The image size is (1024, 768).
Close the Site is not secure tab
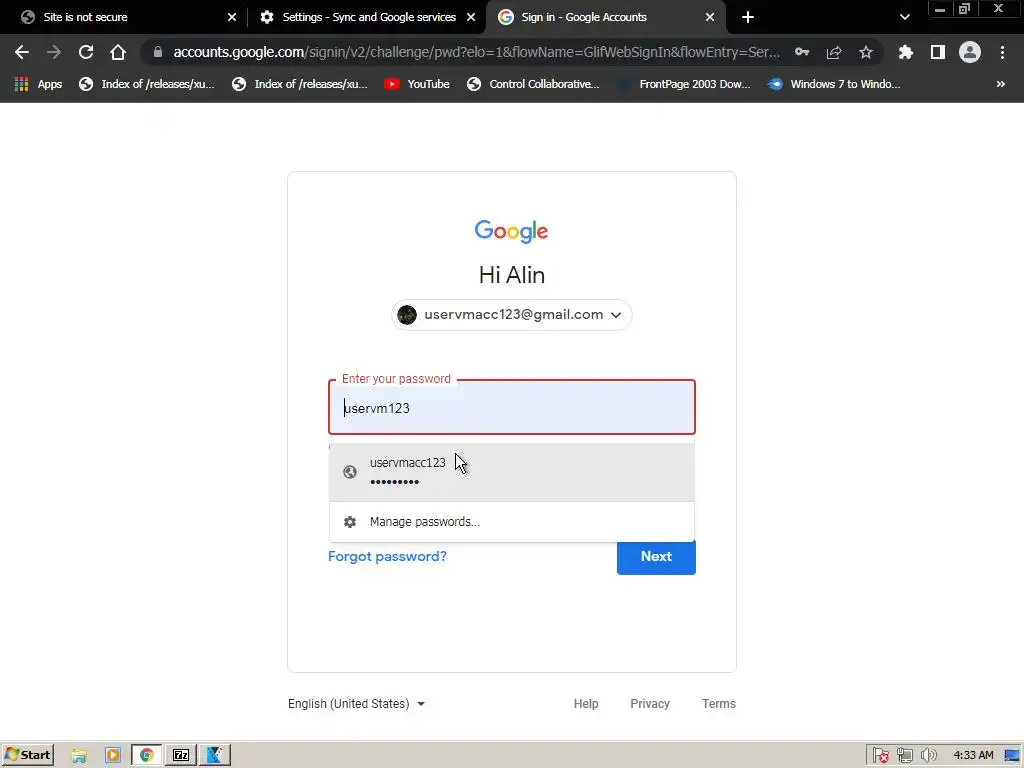click(x=232, y=17)
